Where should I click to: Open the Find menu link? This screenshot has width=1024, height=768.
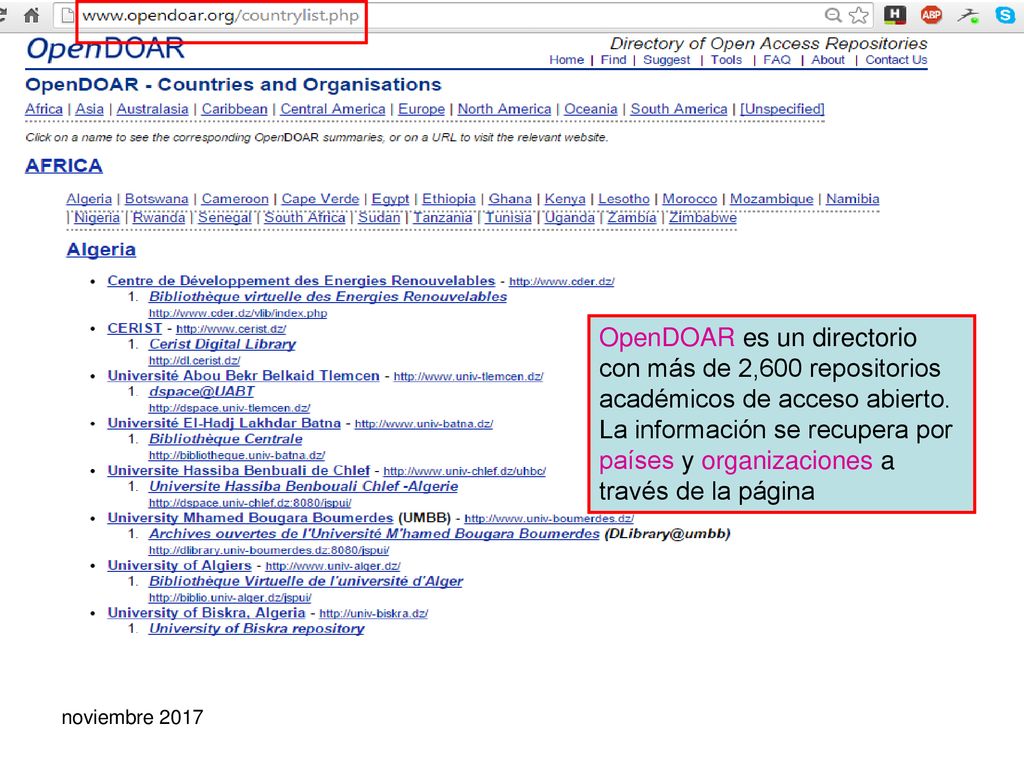613,60
